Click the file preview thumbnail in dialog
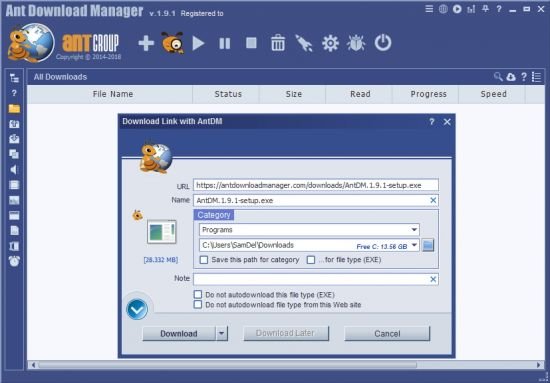 point(161,232)
